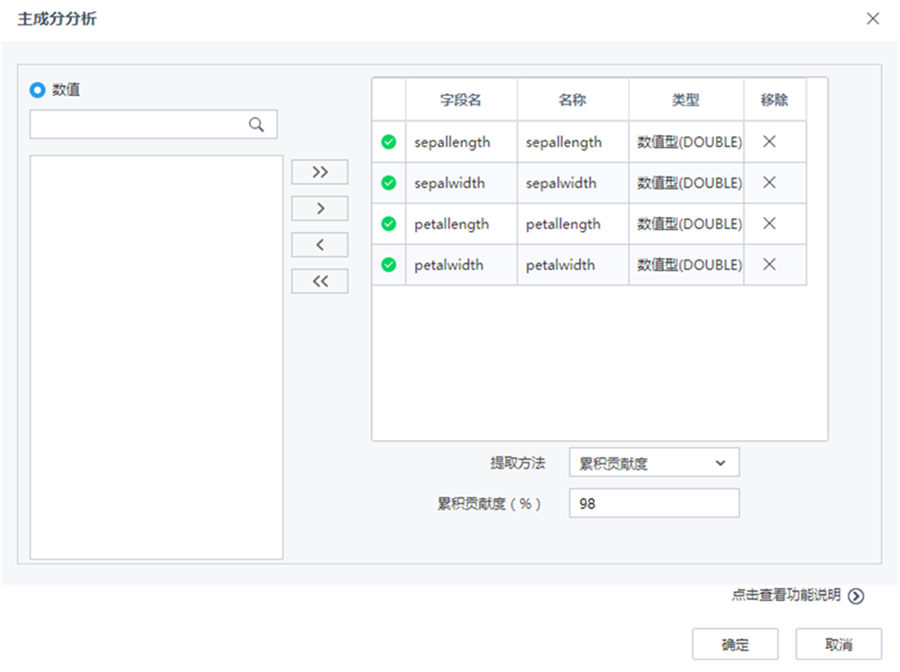Screen dimensions: 900x672
Task: Toggle the green check on petalwidth row
Action: pos(388,265)
